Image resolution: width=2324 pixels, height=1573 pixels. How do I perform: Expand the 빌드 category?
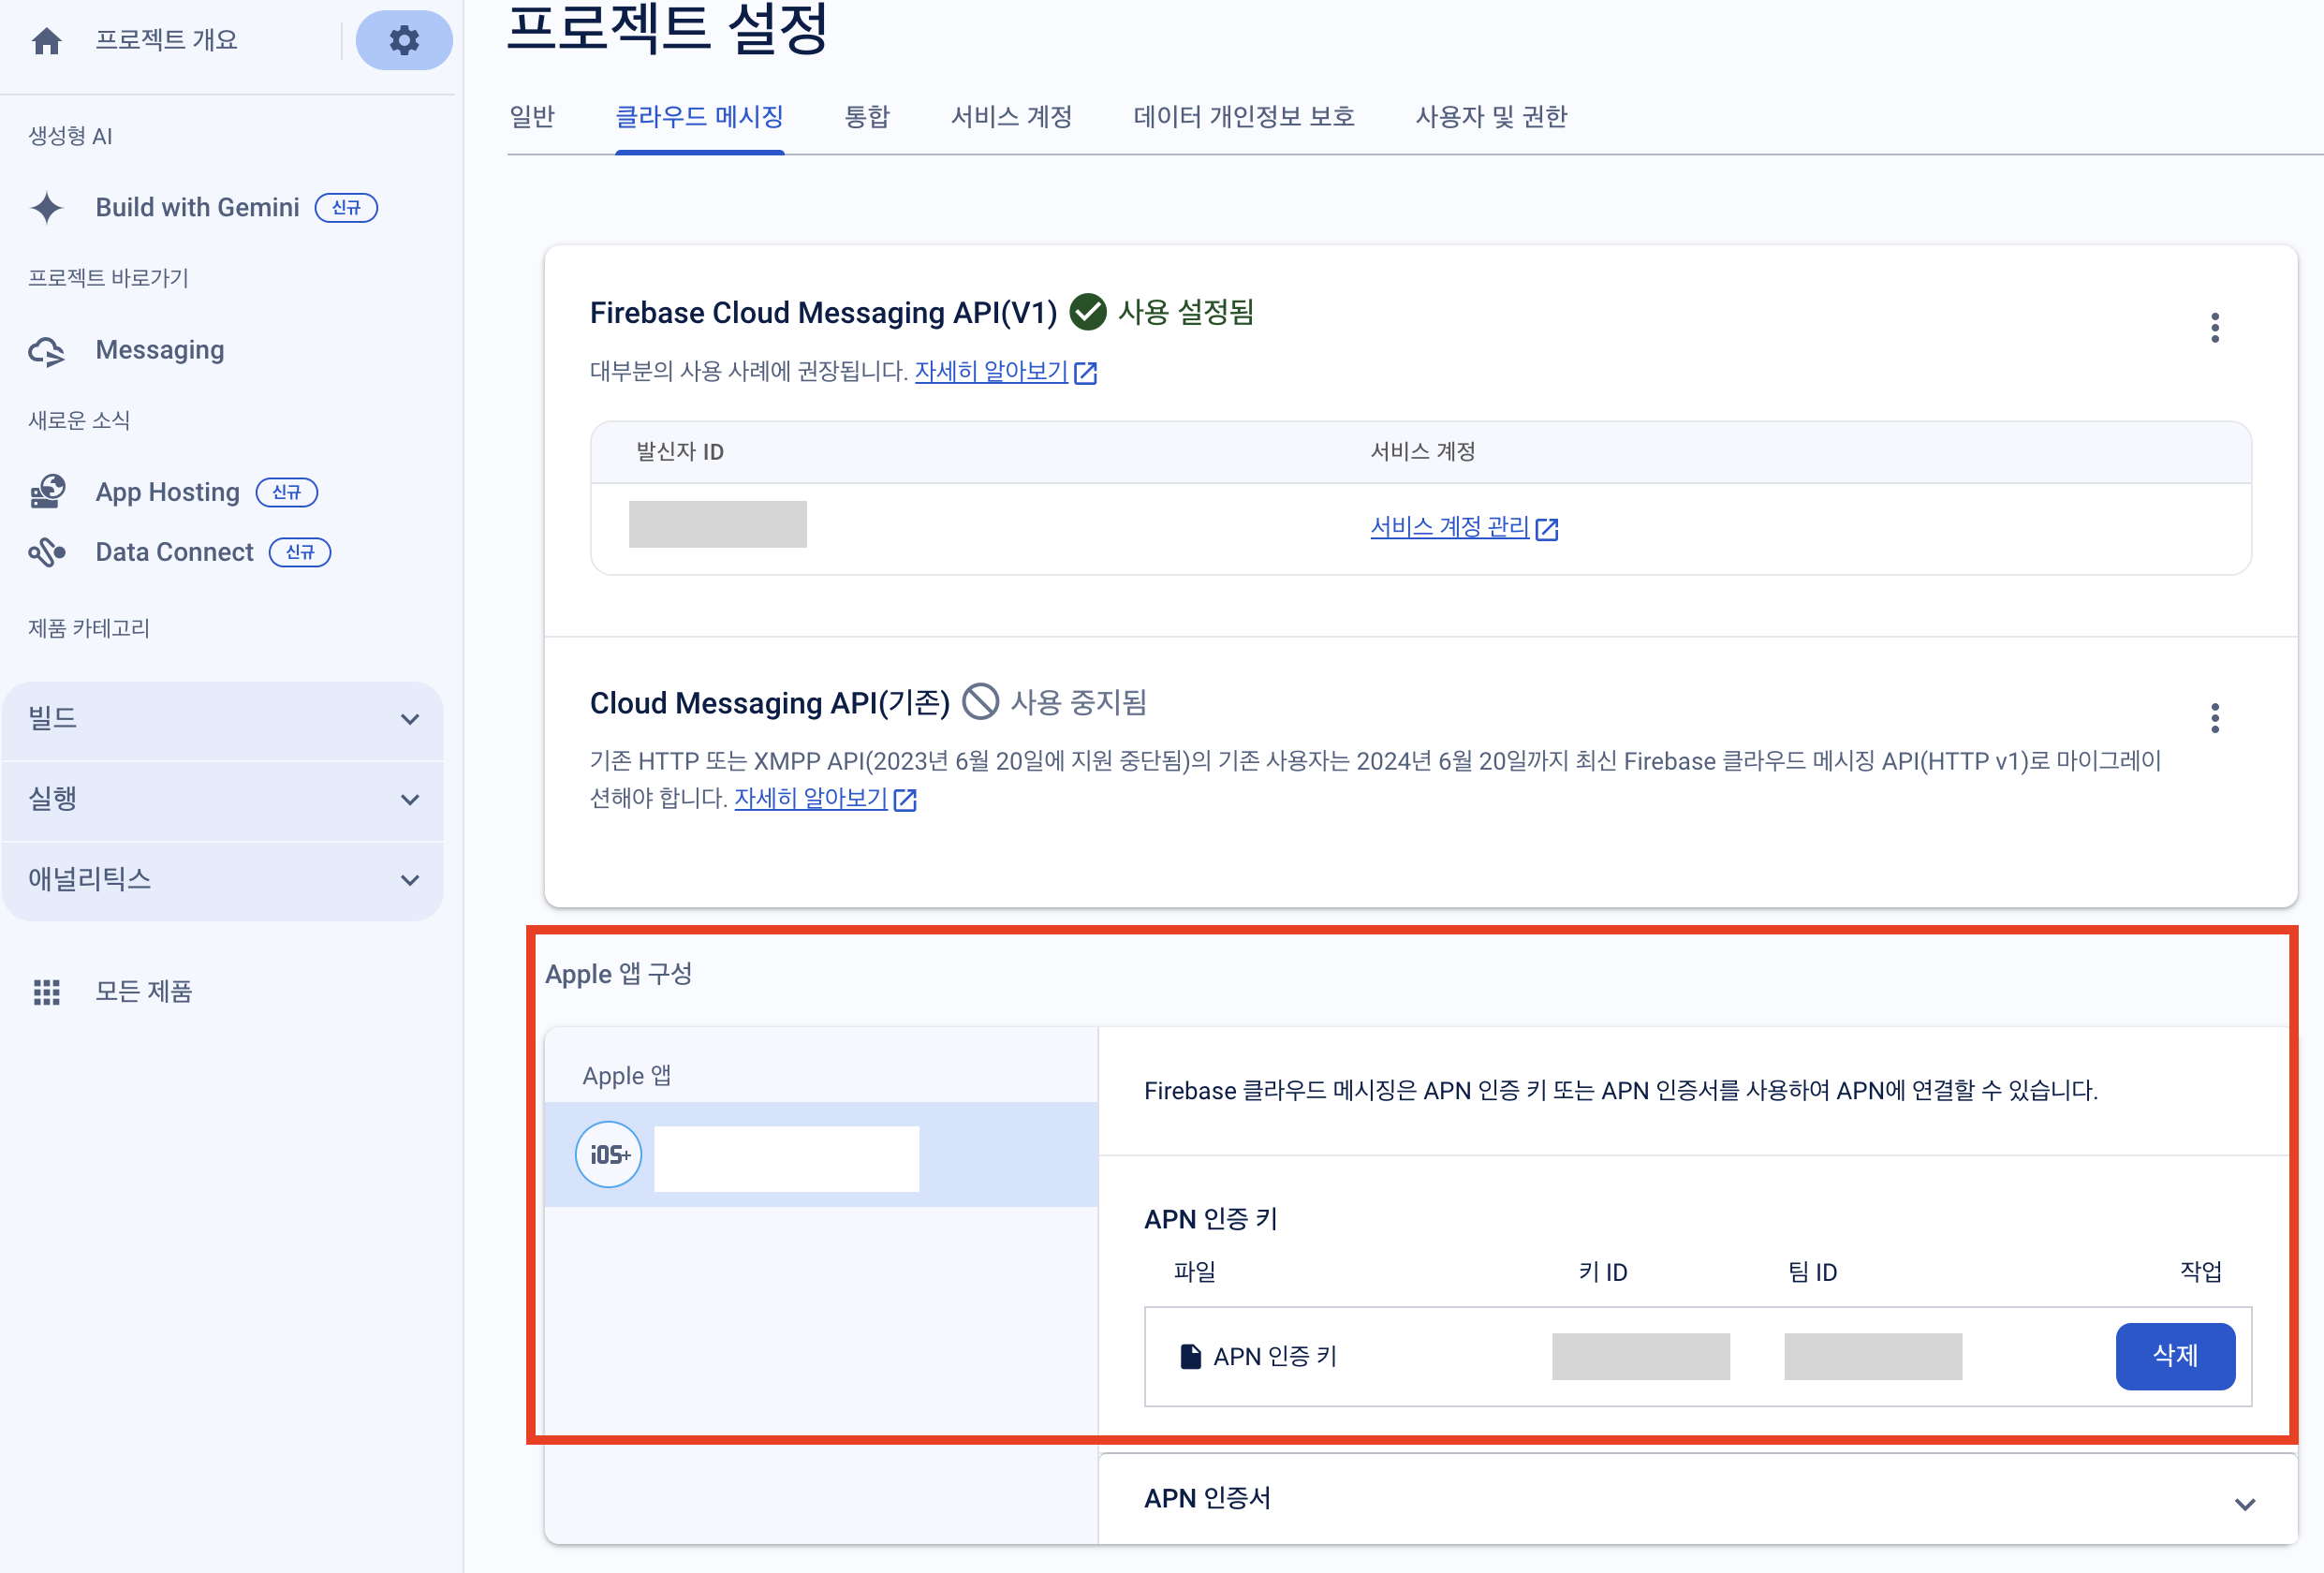pyautogui.click(x=409, y=719)
